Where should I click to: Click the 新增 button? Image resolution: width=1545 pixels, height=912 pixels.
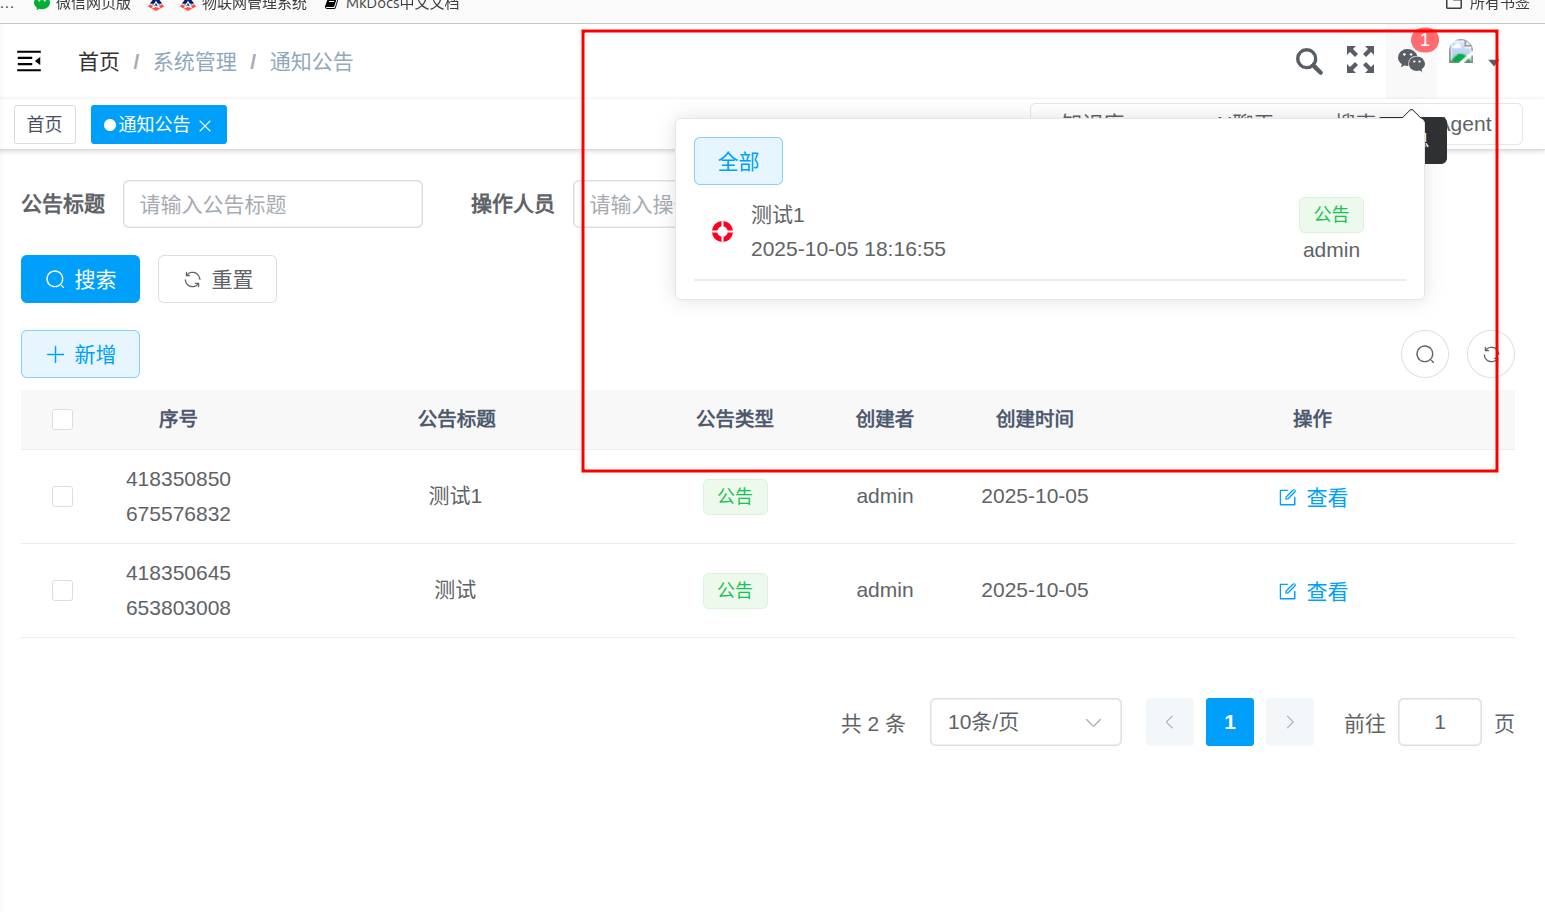click(80, 355)
